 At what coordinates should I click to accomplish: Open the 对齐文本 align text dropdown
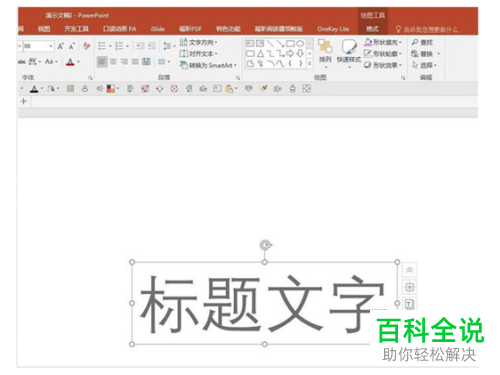(199, 54)
